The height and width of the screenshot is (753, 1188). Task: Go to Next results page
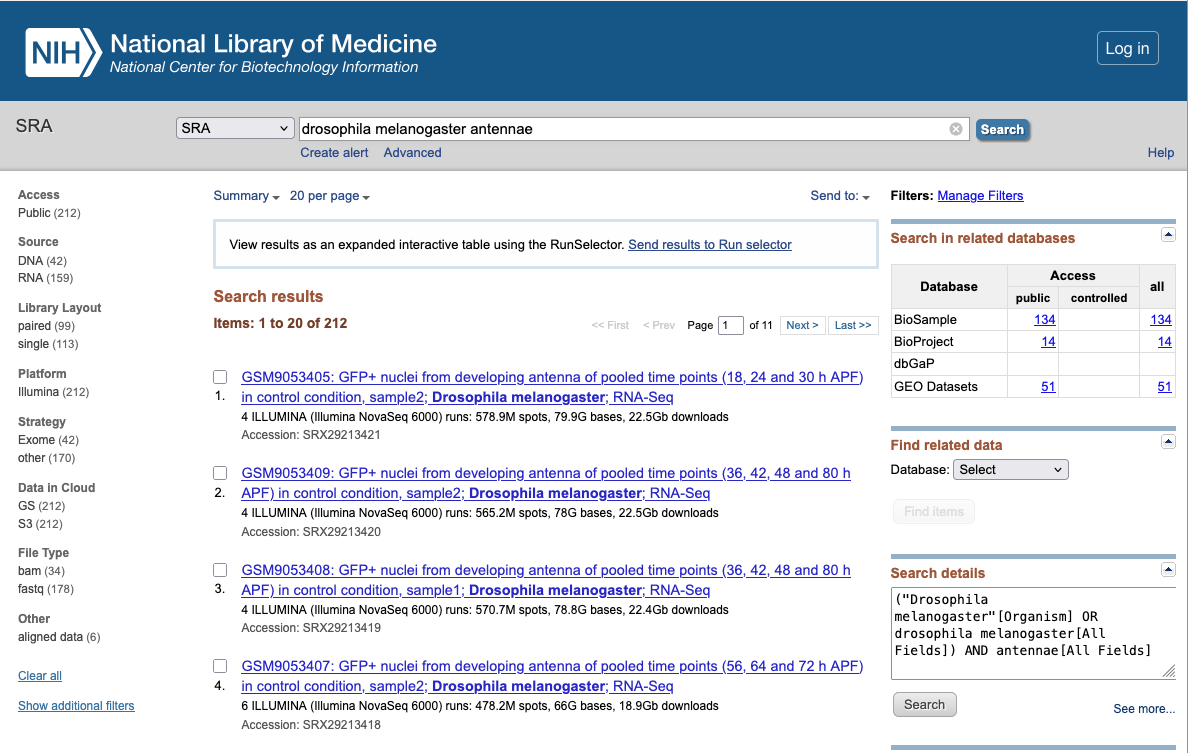click(802, 325)
